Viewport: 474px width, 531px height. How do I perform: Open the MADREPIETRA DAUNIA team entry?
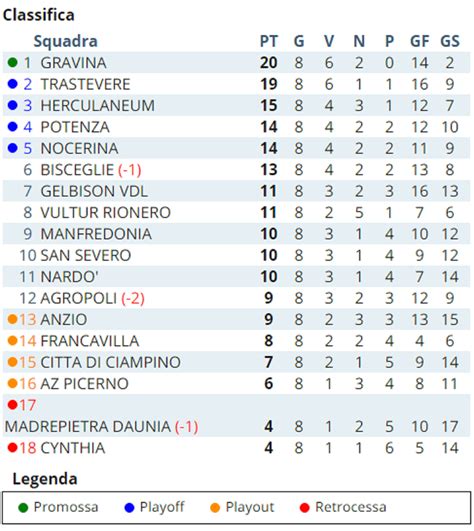[87, 426]
